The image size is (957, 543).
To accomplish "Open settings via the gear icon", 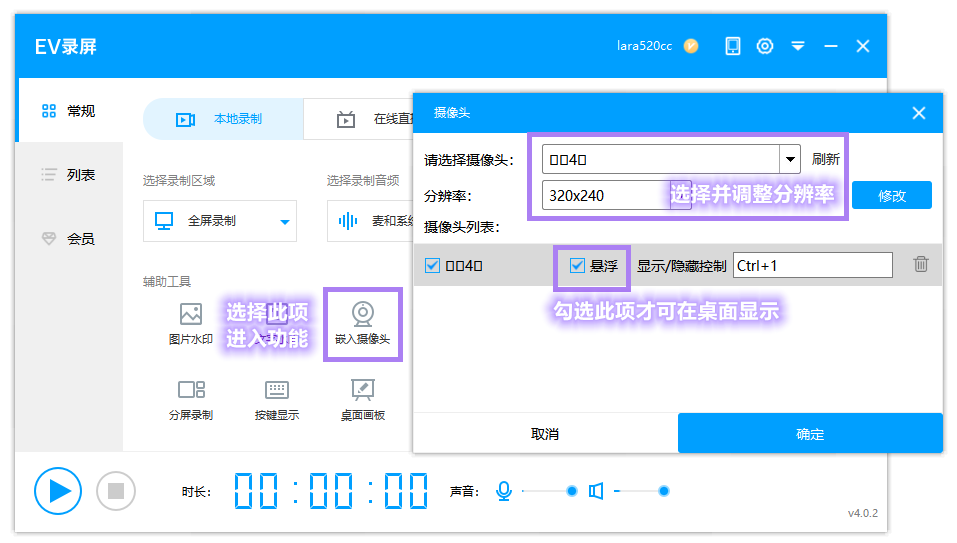I will point(765,46).
